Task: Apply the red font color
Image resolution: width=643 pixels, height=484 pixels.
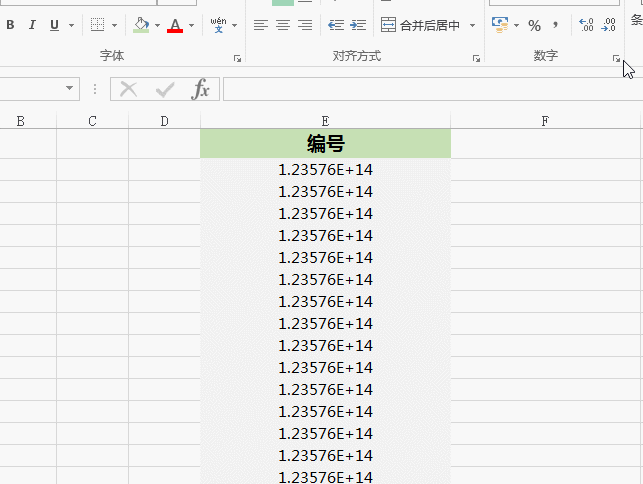Action: 175,25
